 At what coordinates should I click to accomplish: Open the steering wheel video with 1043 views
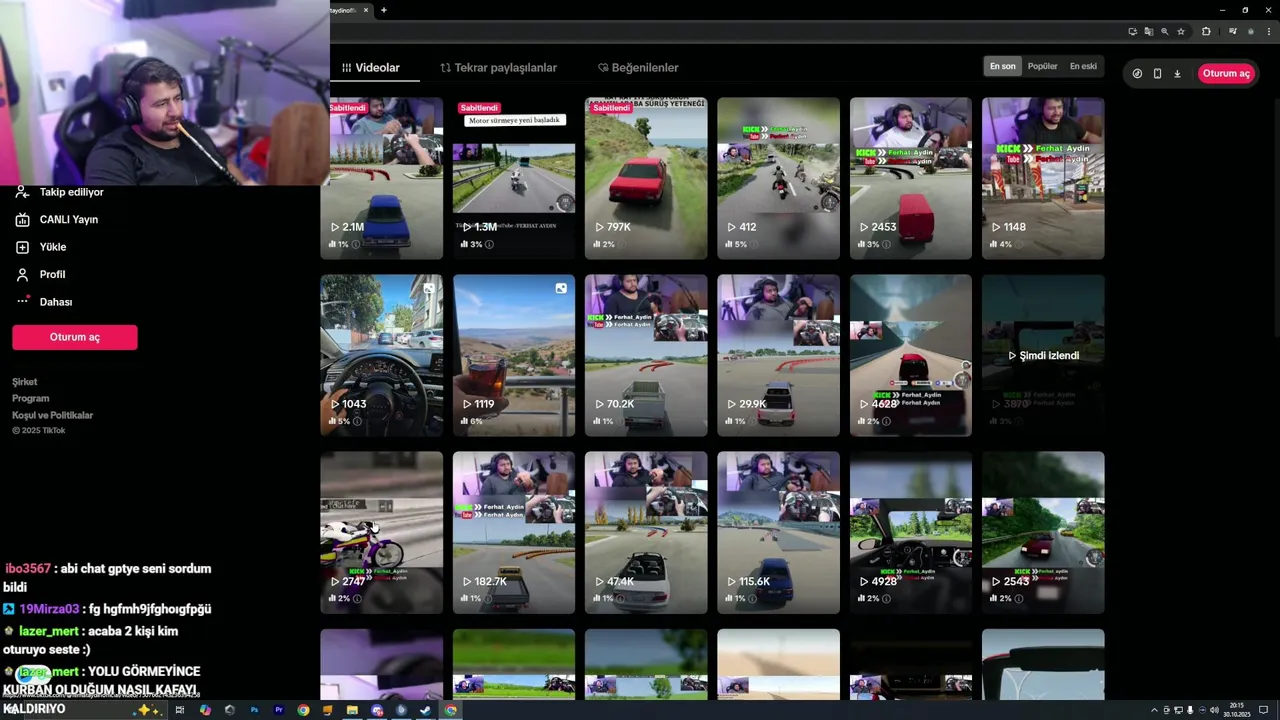coord(381,355)
